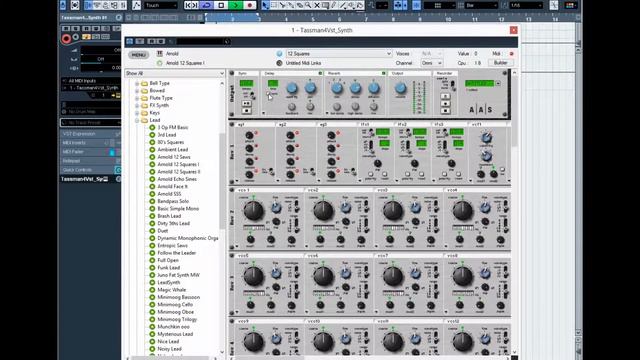640x360 pixels.
Task: Select the Entropic Saws preset
Action: [x=173, y=246]
